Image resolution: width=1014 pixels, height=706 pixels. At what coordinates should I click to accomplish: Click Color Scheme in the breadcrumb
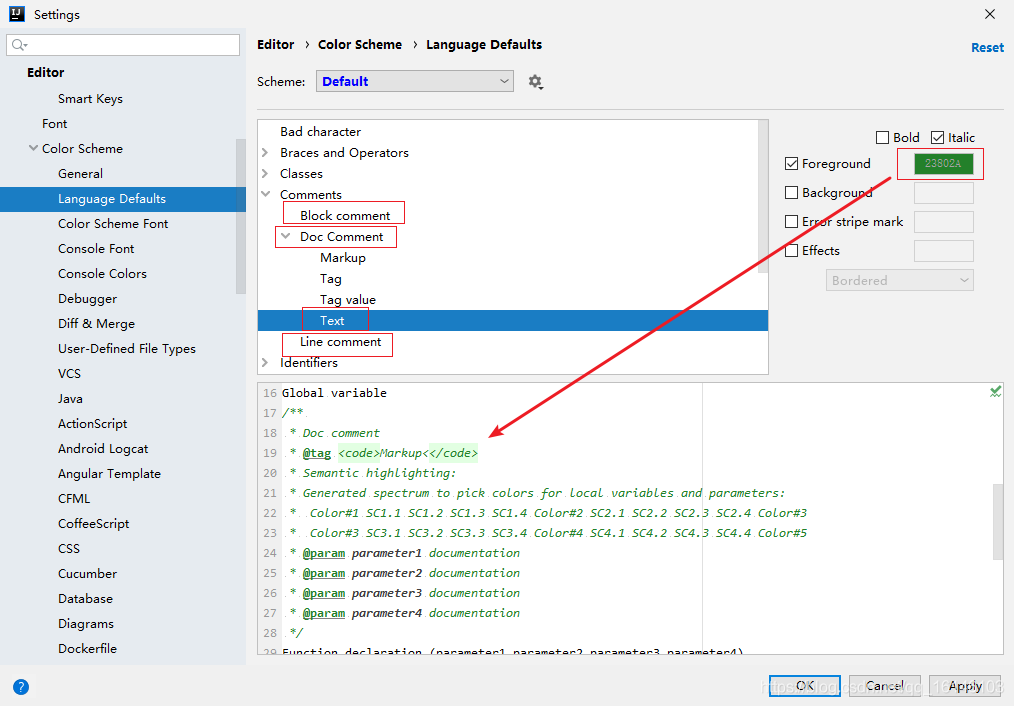pyautogui.click(x=360, y=45)
